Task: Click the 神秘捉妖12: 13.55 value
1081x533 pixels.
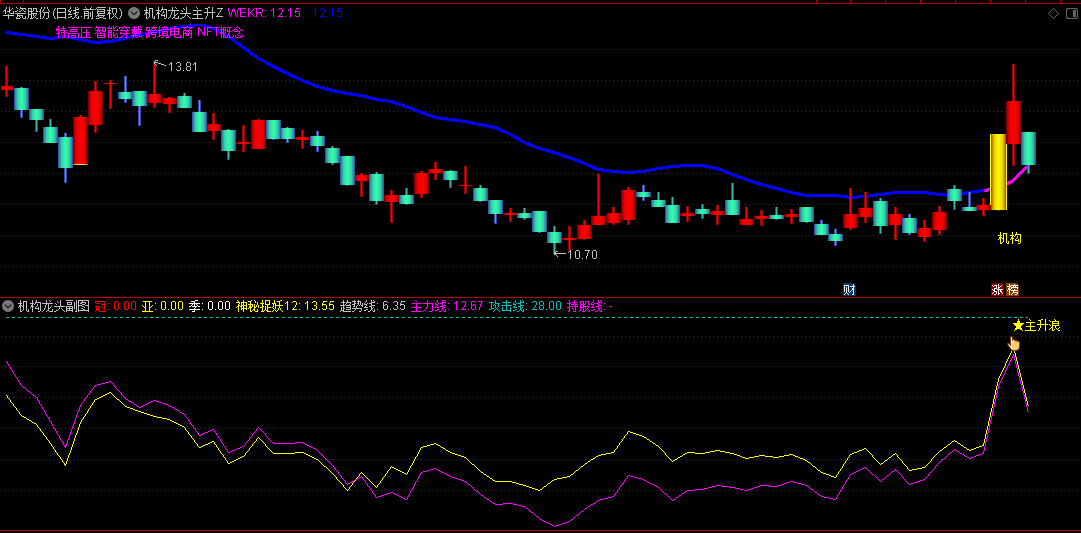Action: (285, 305)
